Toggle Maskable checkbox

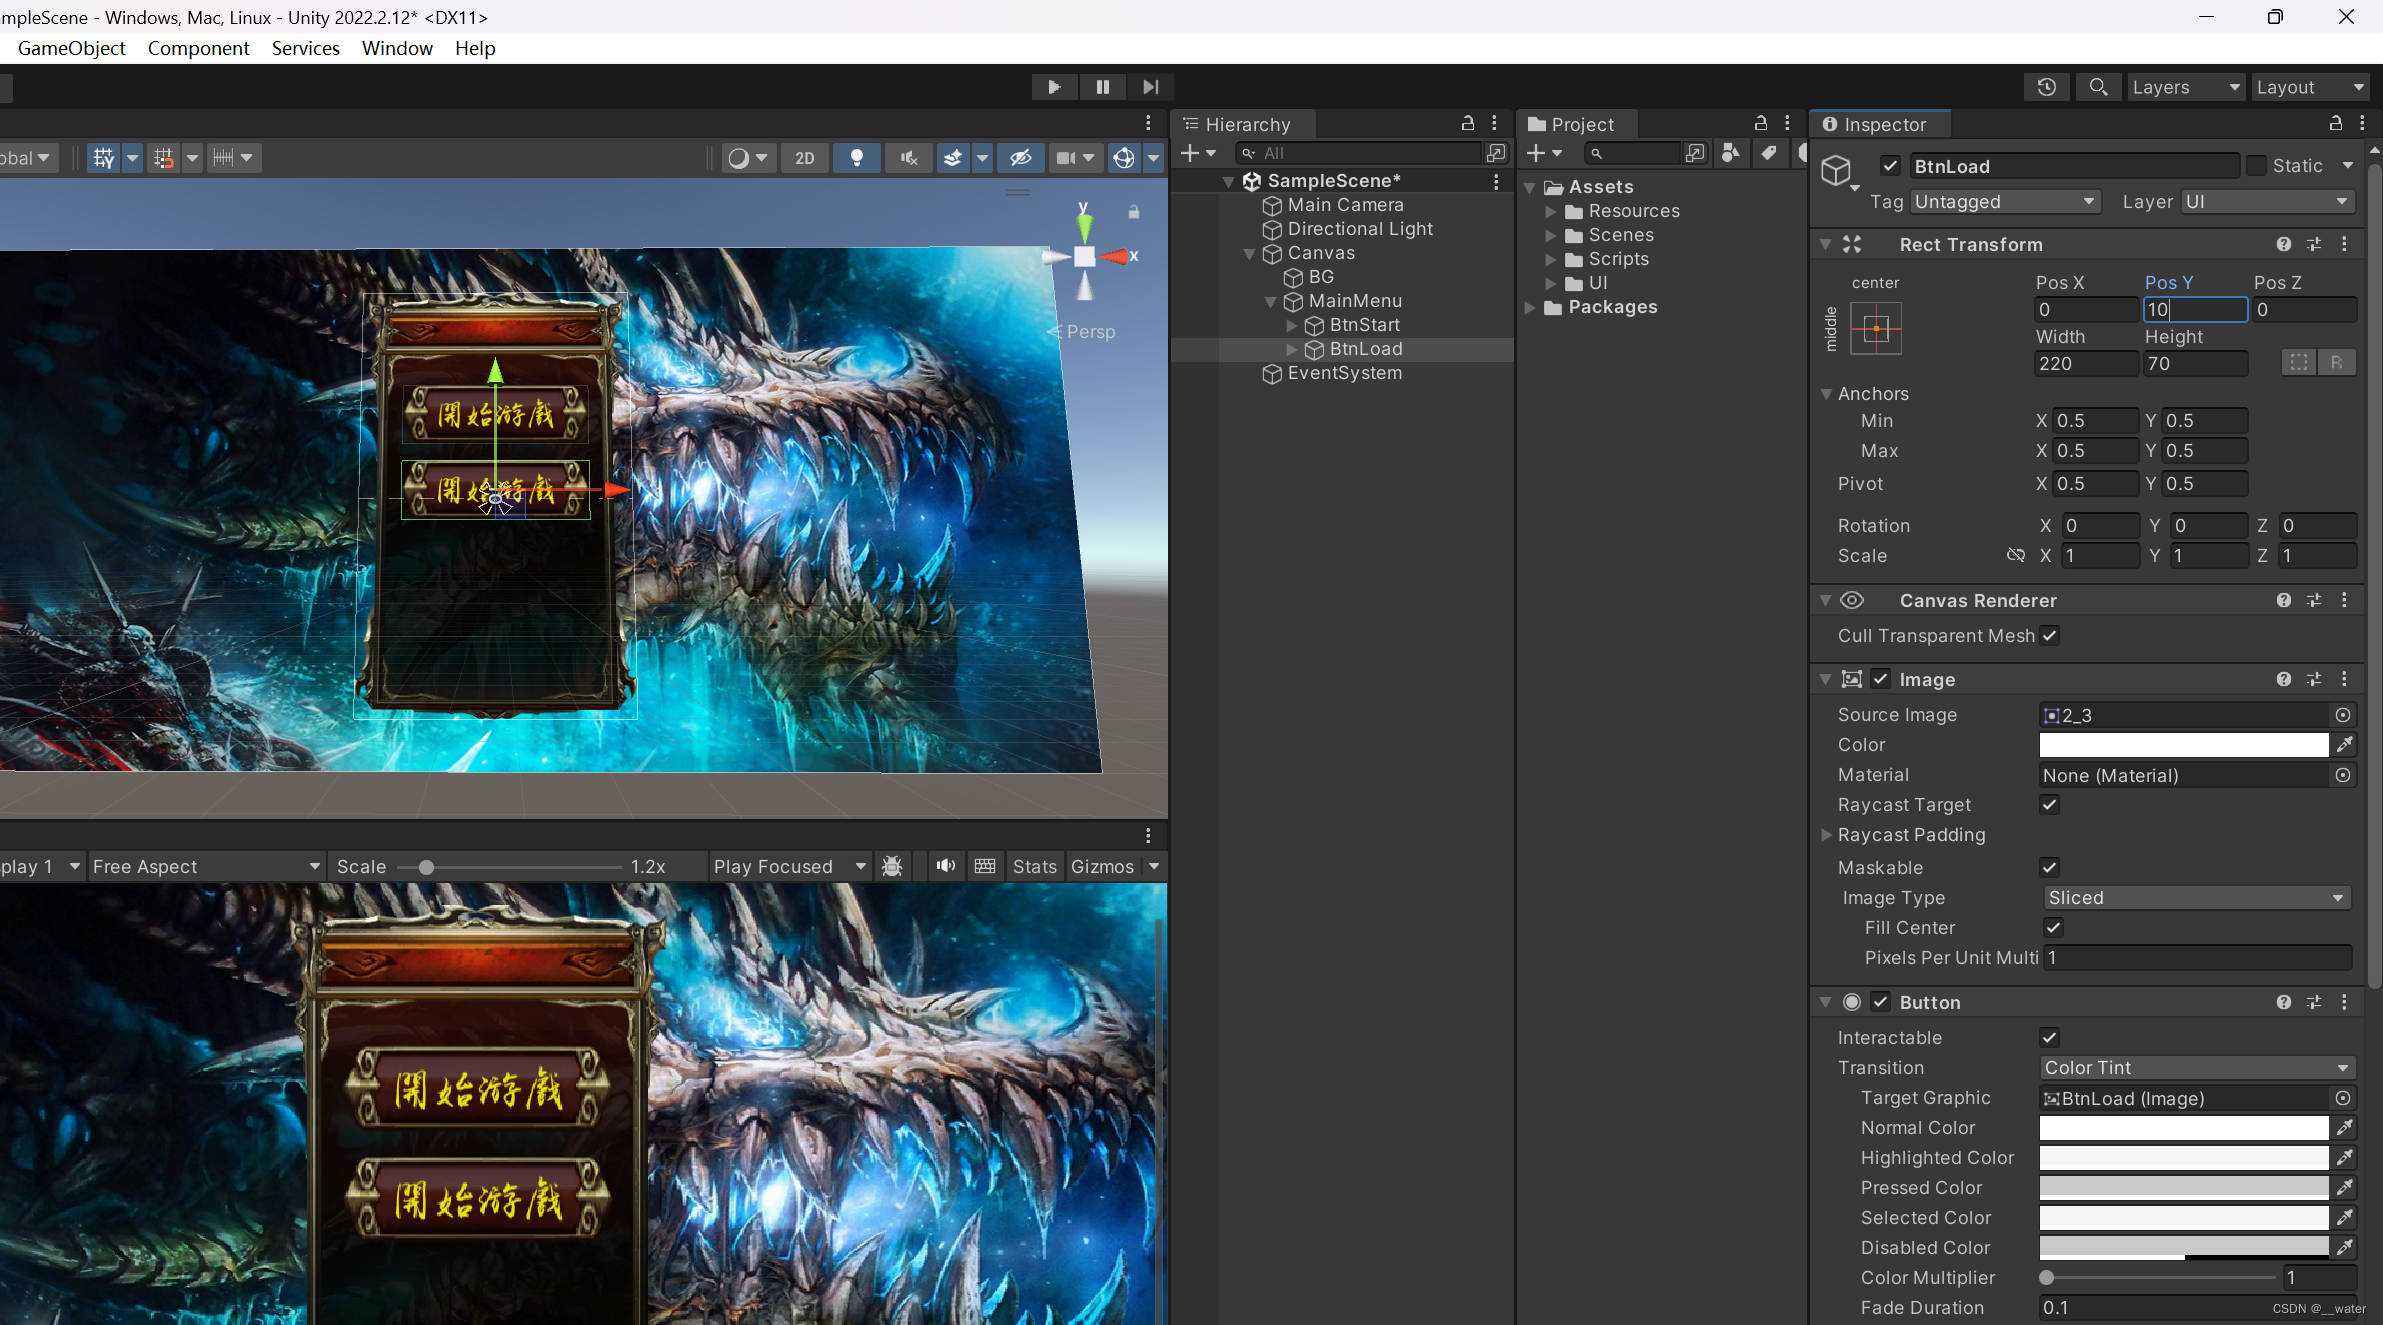[2050, 868]
